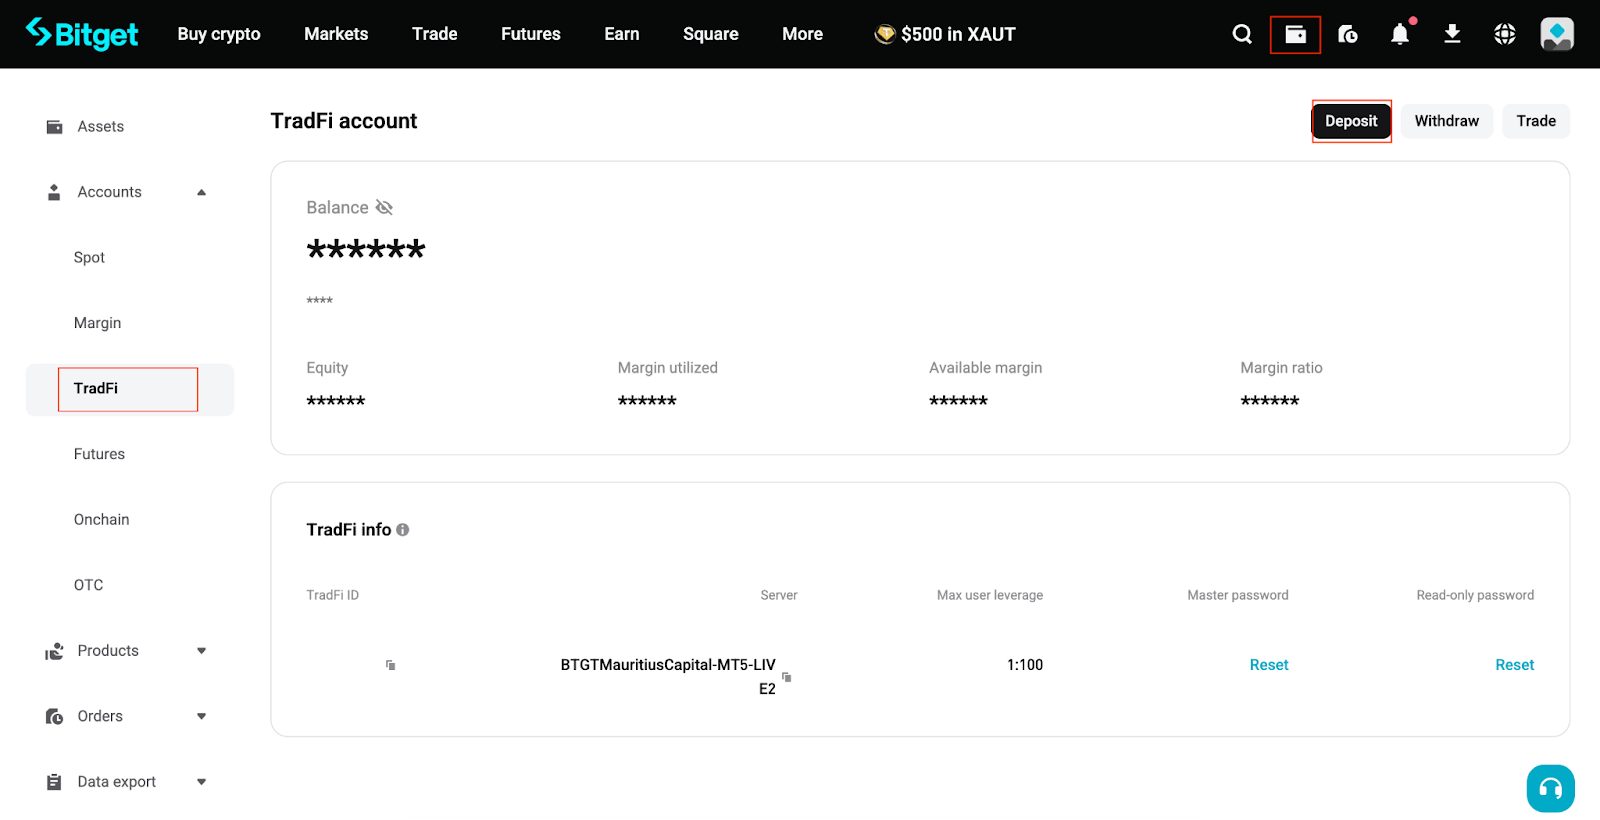Open the orders history icon in header

pyautogui.click(x=1348, y=34)
